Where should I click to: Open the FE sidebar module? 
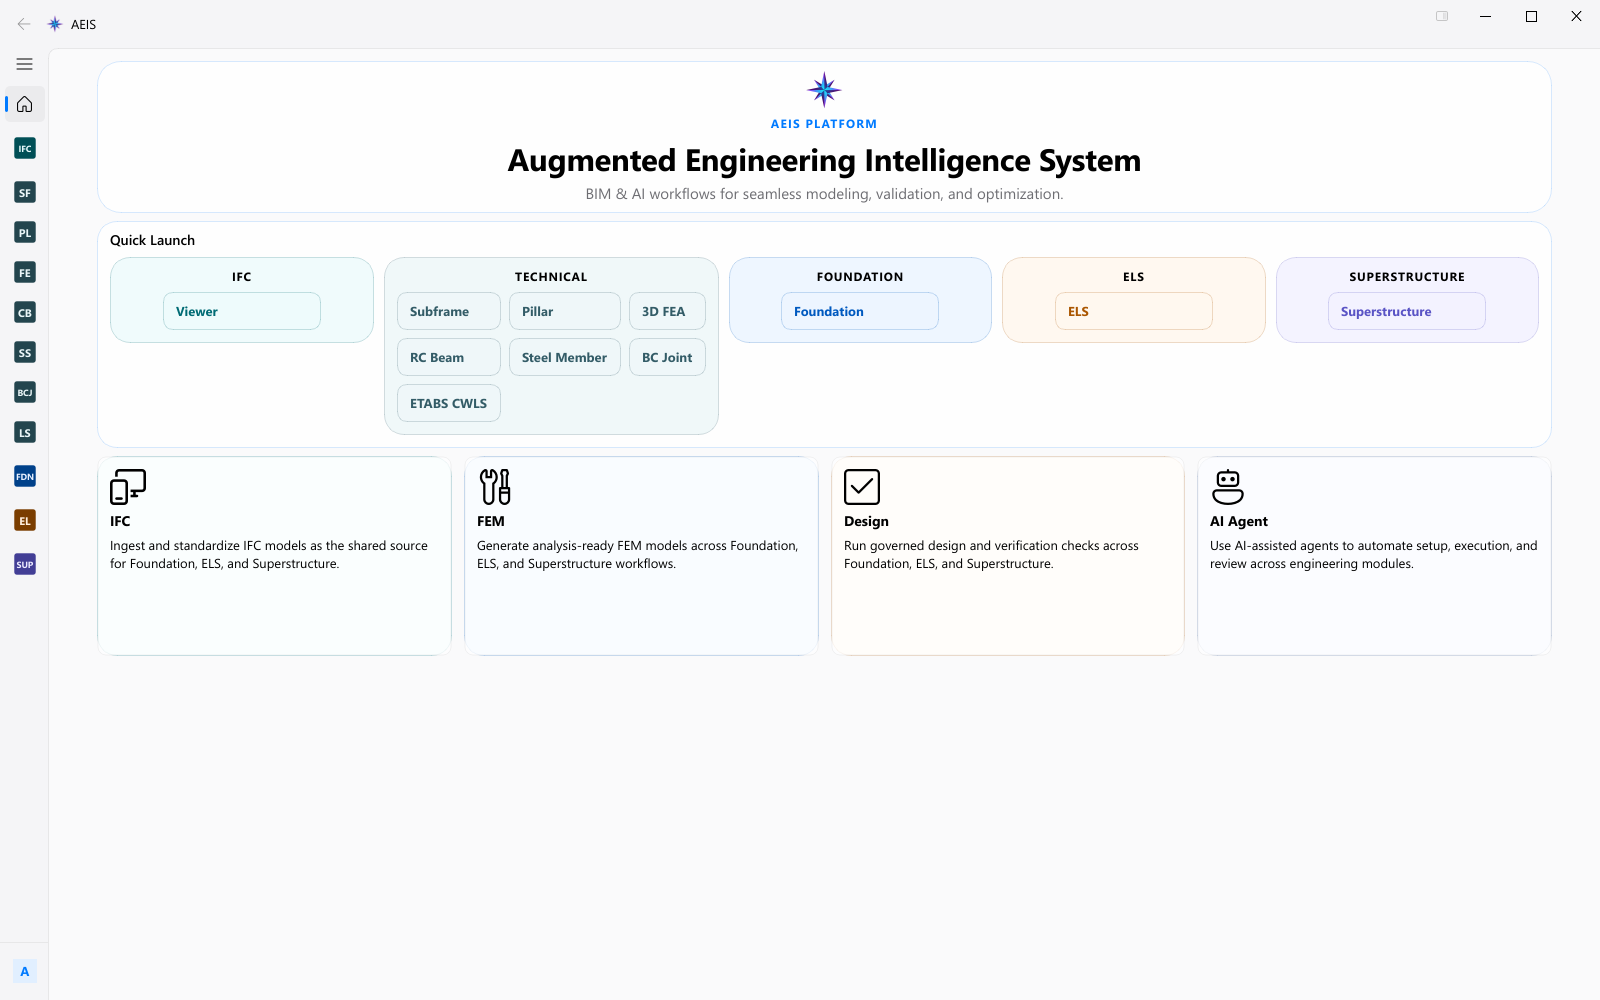coord(25,272)
